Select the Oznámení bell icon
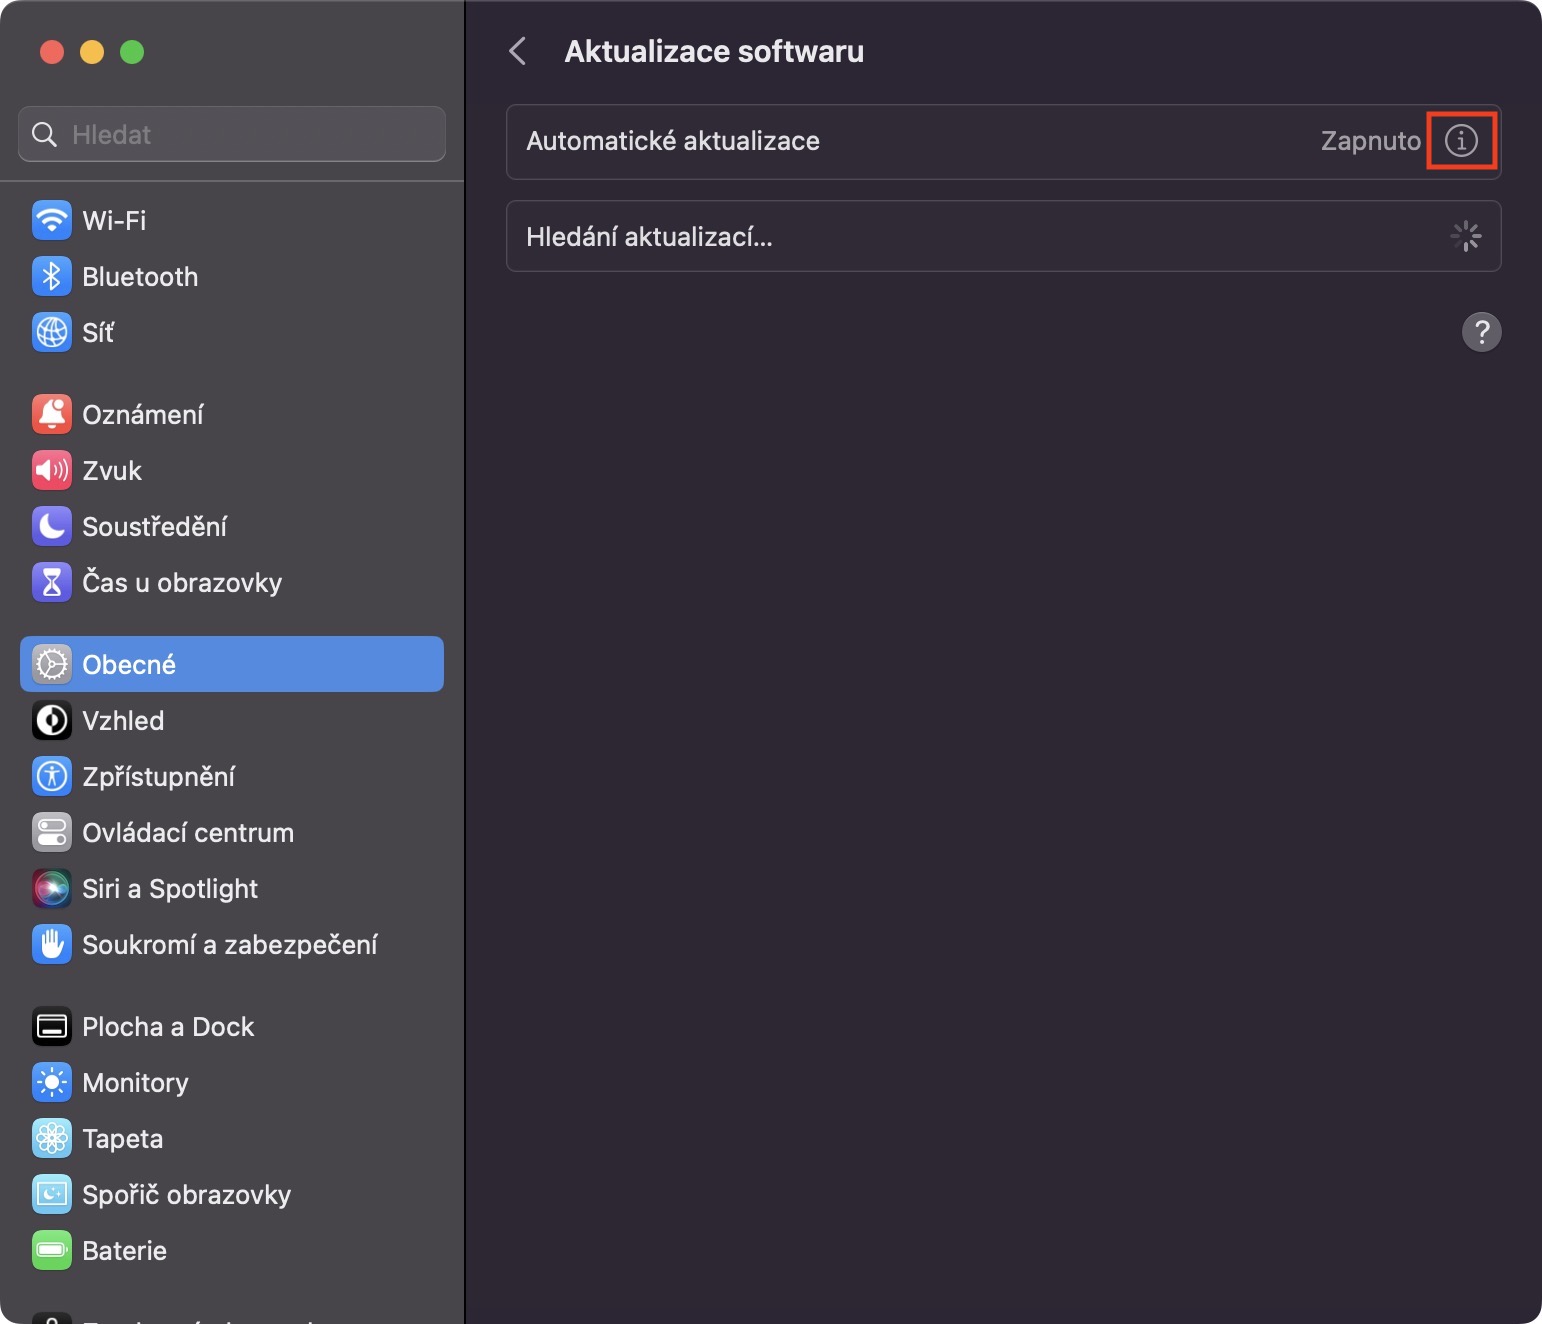The height and width of the screenshot is (1324, 1542). coord(51,414)
